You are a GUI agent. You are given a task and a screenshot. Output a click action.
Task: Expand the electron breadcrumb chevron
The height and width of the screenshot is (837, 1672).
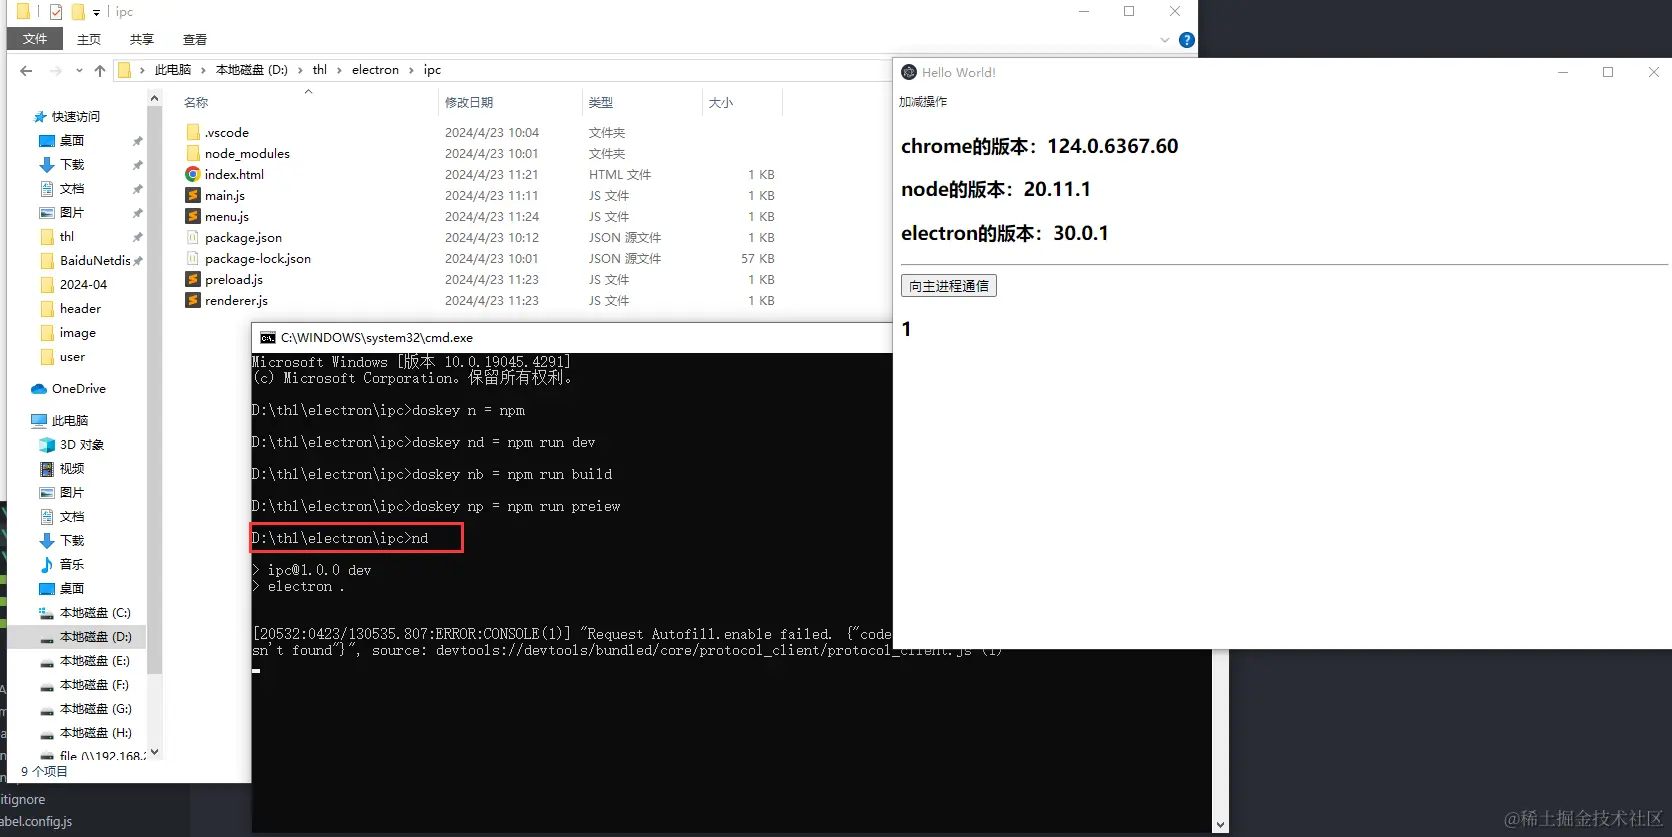click(410, 70)
